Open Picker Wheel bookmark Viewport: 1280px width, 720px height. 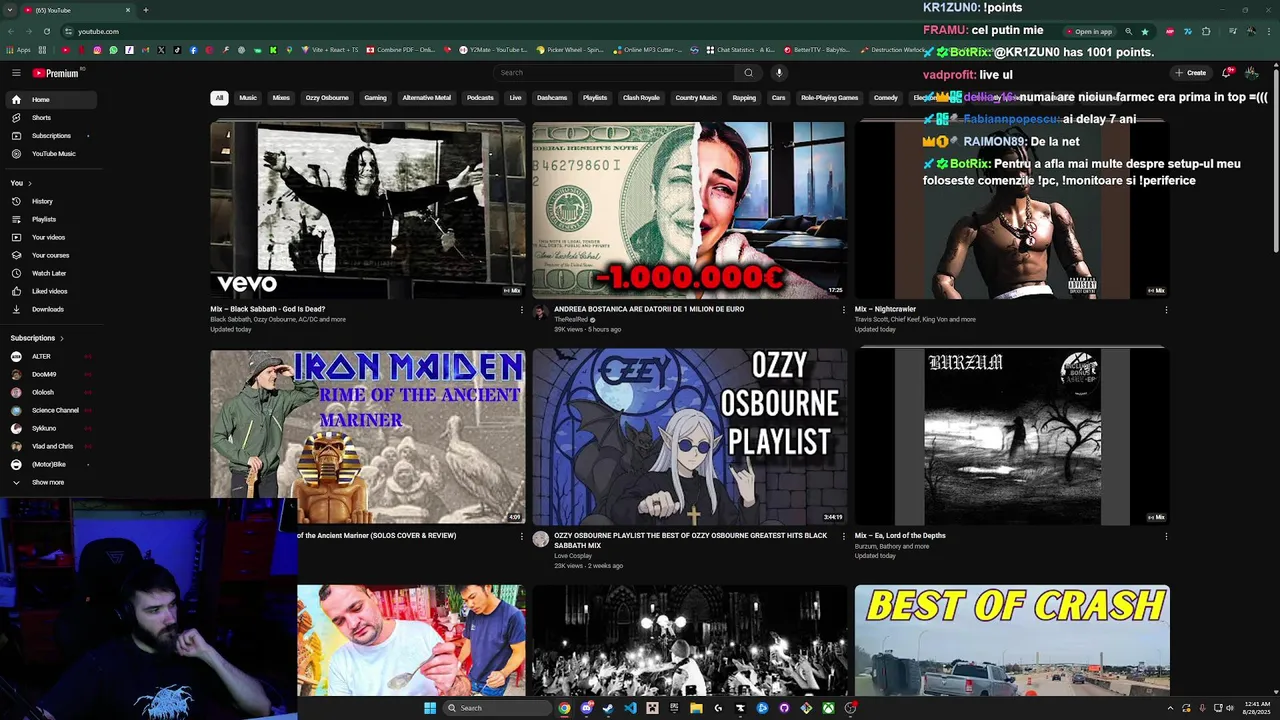click(570, 50)
